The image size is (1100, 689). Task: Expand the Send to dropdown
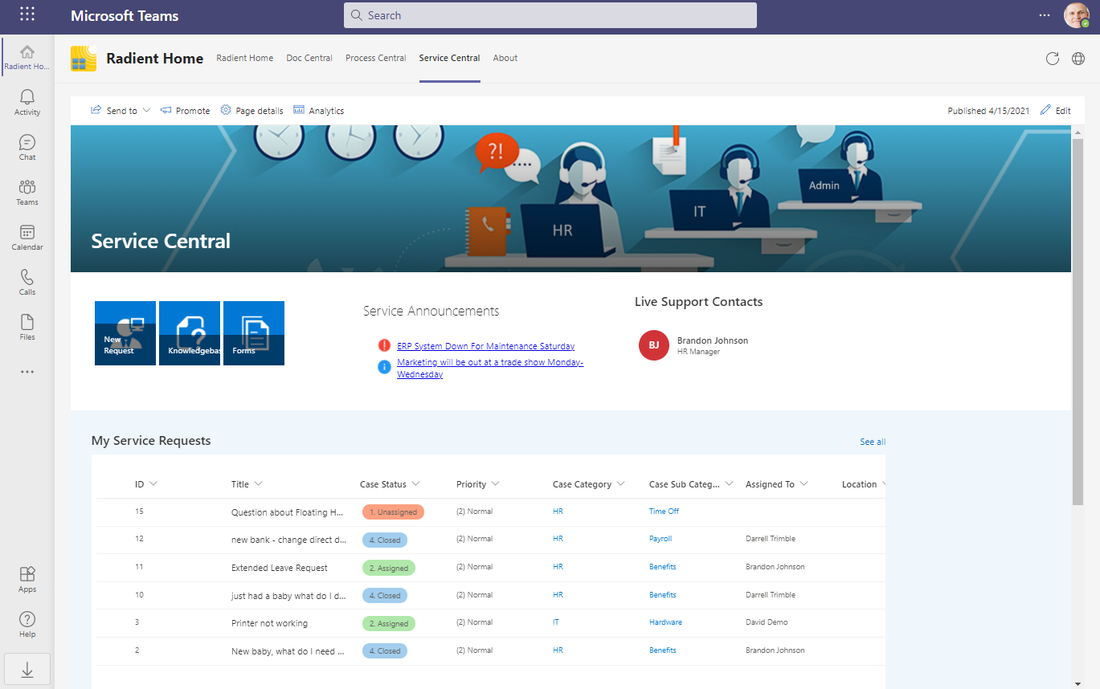click(x=144, y=110)
